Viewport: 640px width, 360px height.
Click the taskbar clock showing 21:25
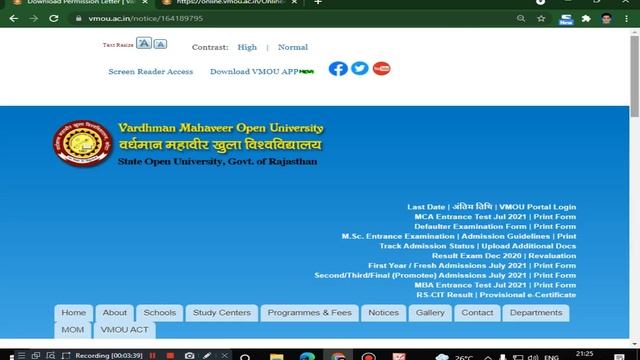[x=584, y=354]
